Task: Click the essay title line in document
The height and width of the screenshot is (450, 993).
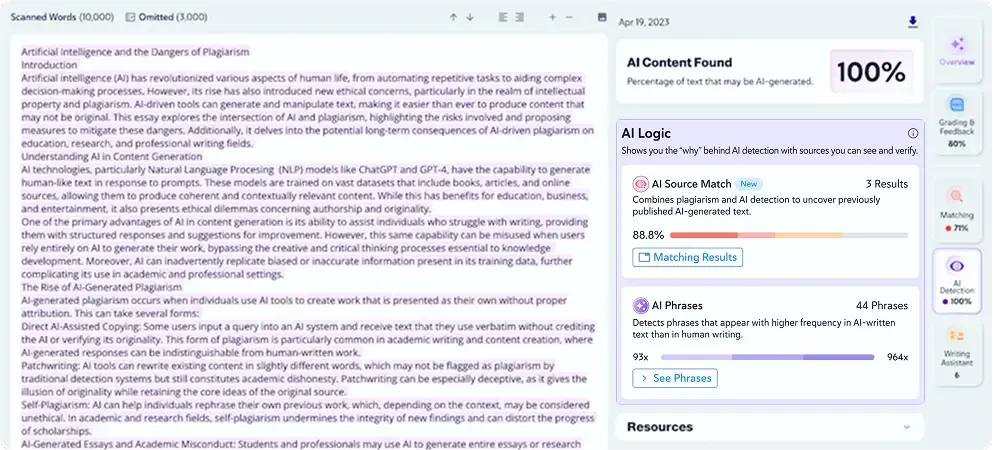Action: [136, 52]
